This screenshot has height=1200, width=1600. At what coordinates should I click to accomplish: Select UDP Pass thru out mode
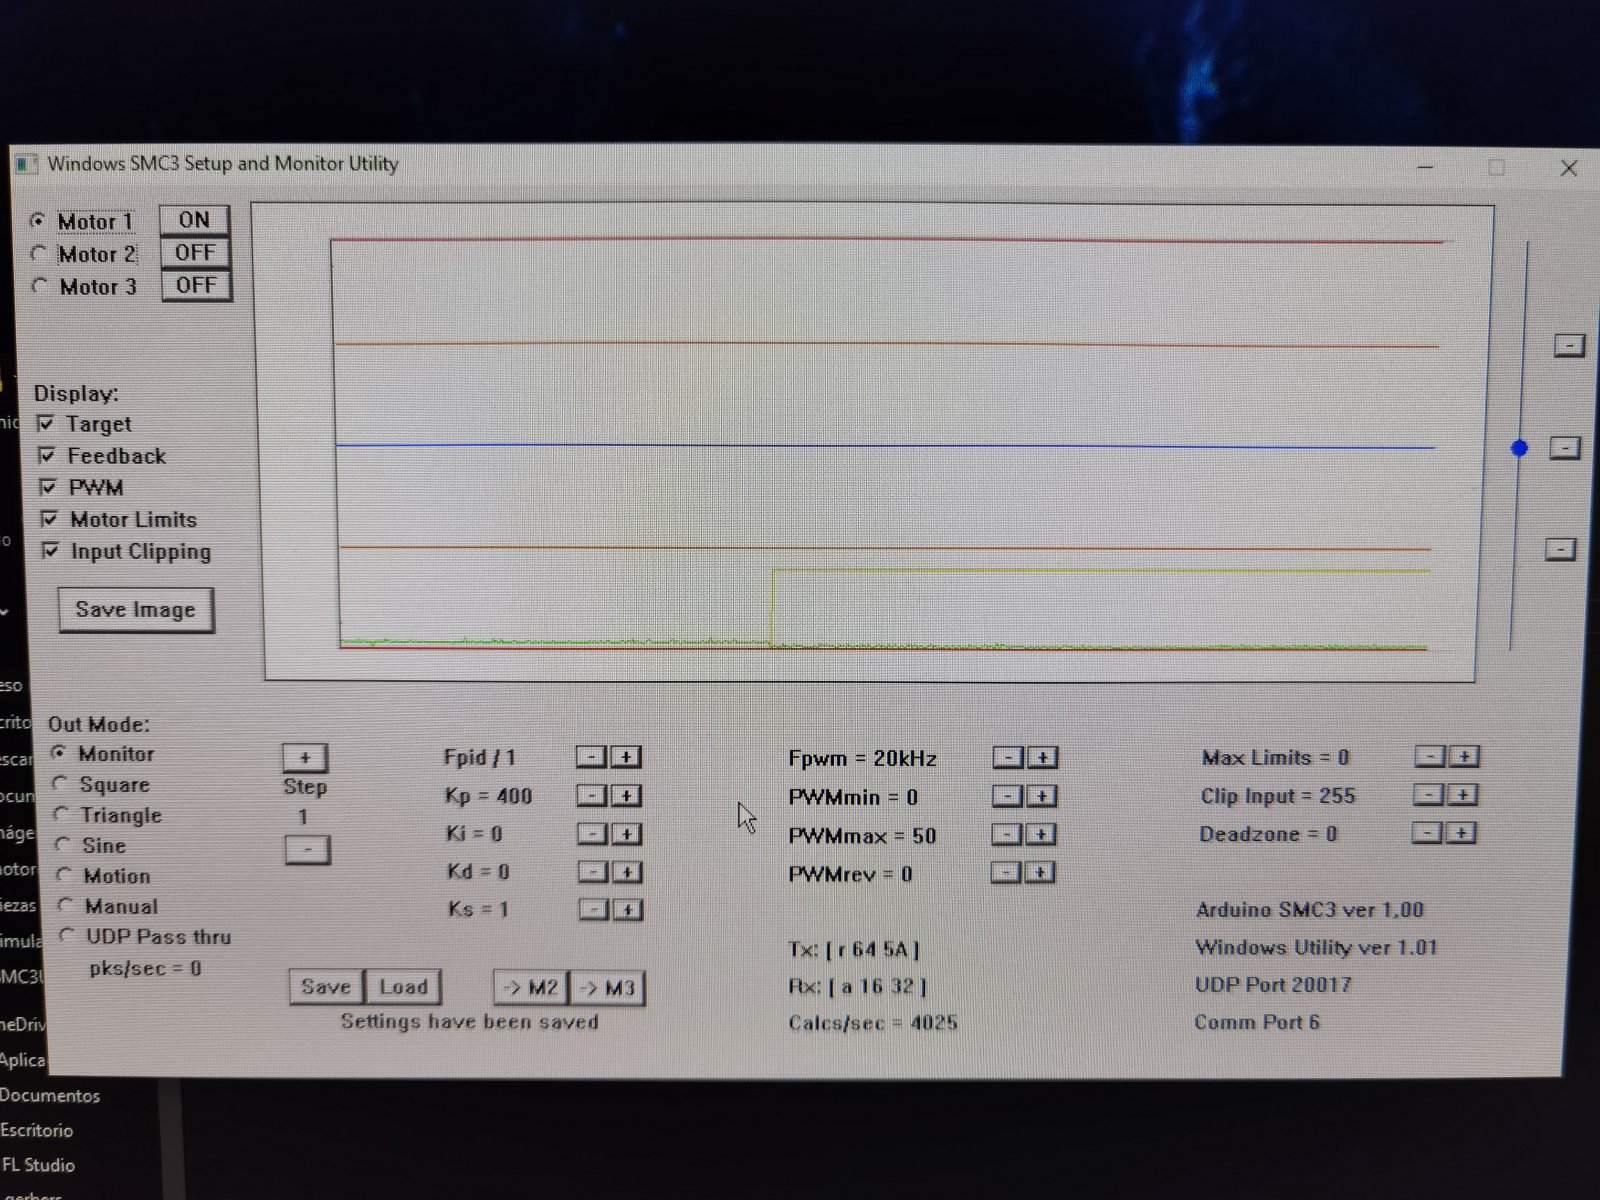[x=67, y=936]
